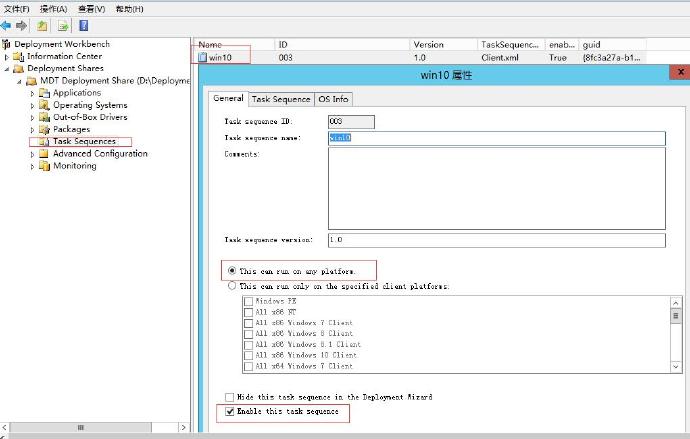Click the Deployment Shares folder icon

pos(18,69)
